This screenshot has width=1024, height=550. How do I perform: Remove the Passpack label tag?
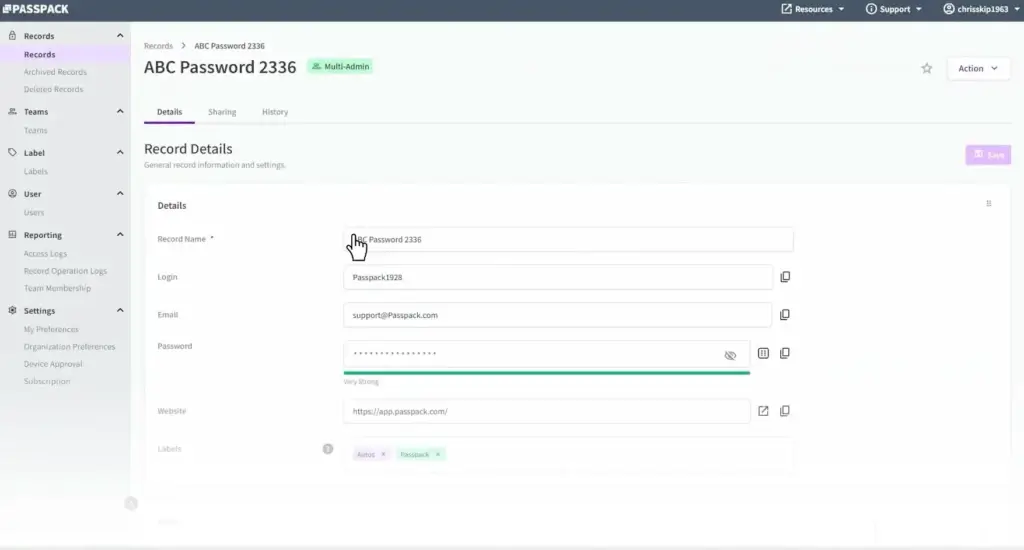438,454
